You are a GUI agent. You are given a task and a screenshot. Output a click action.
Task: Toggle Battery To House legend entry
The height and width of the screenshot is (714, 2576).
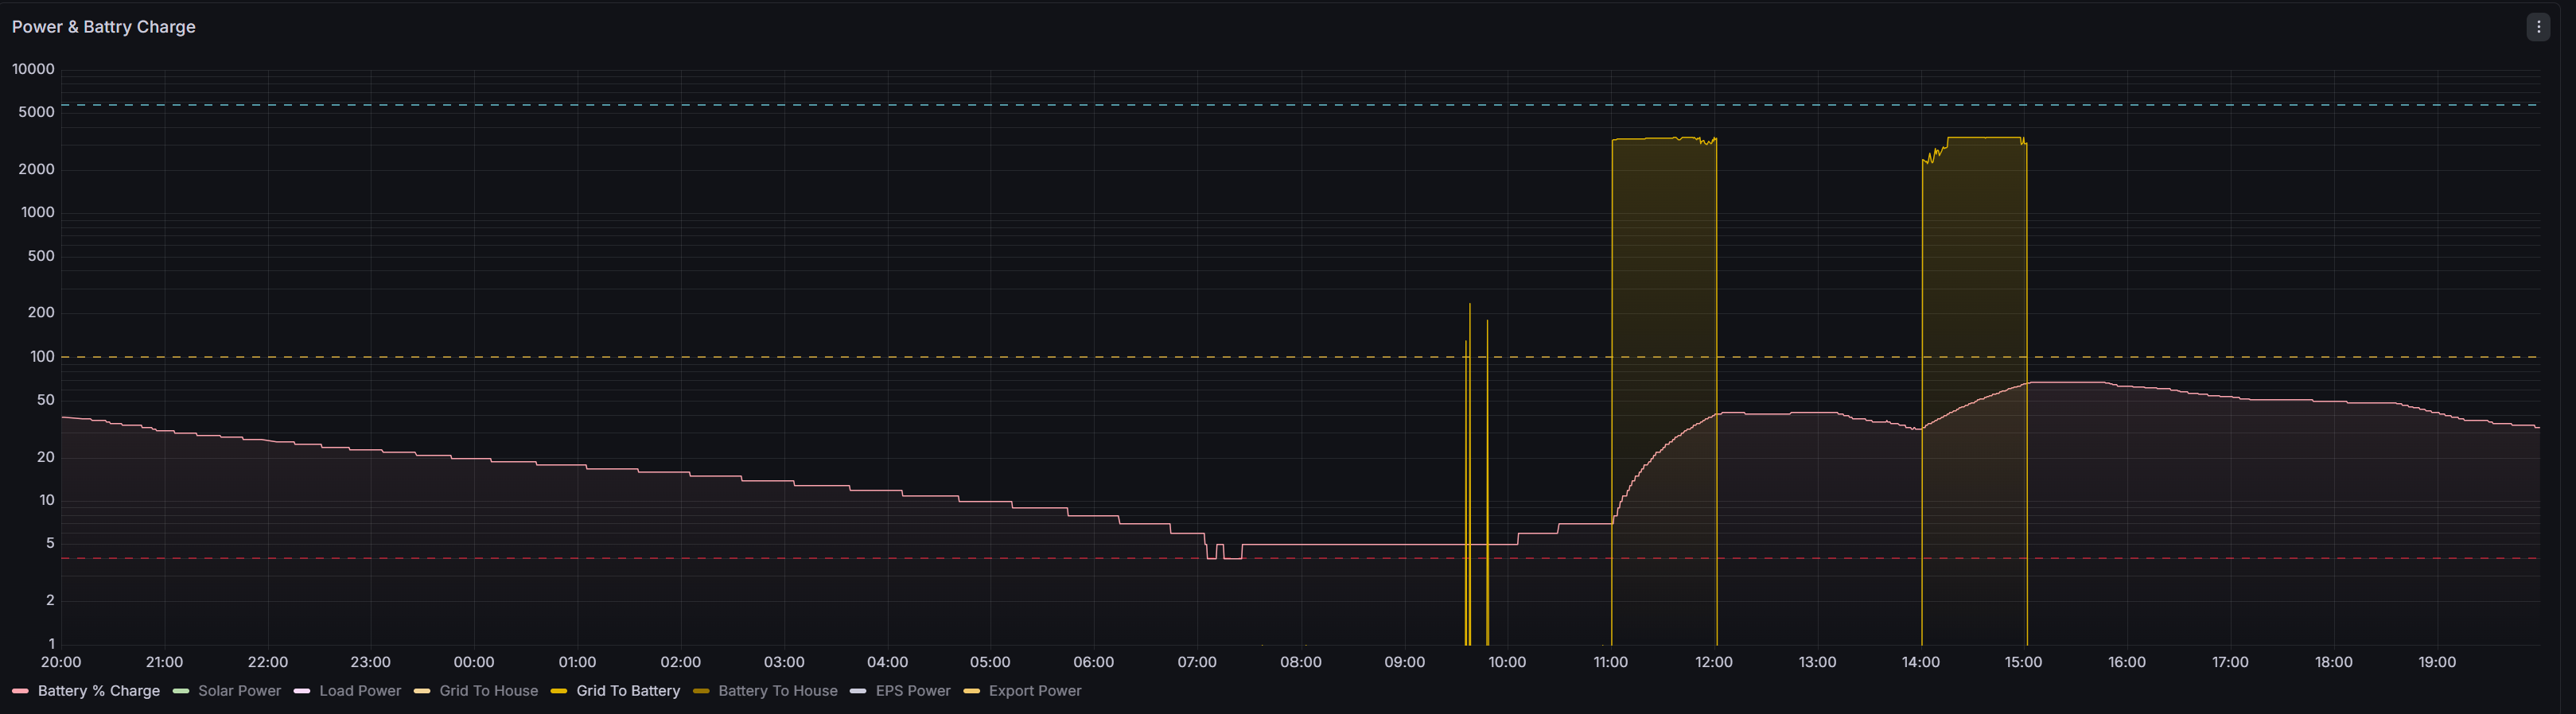click(x=778, y=691)
